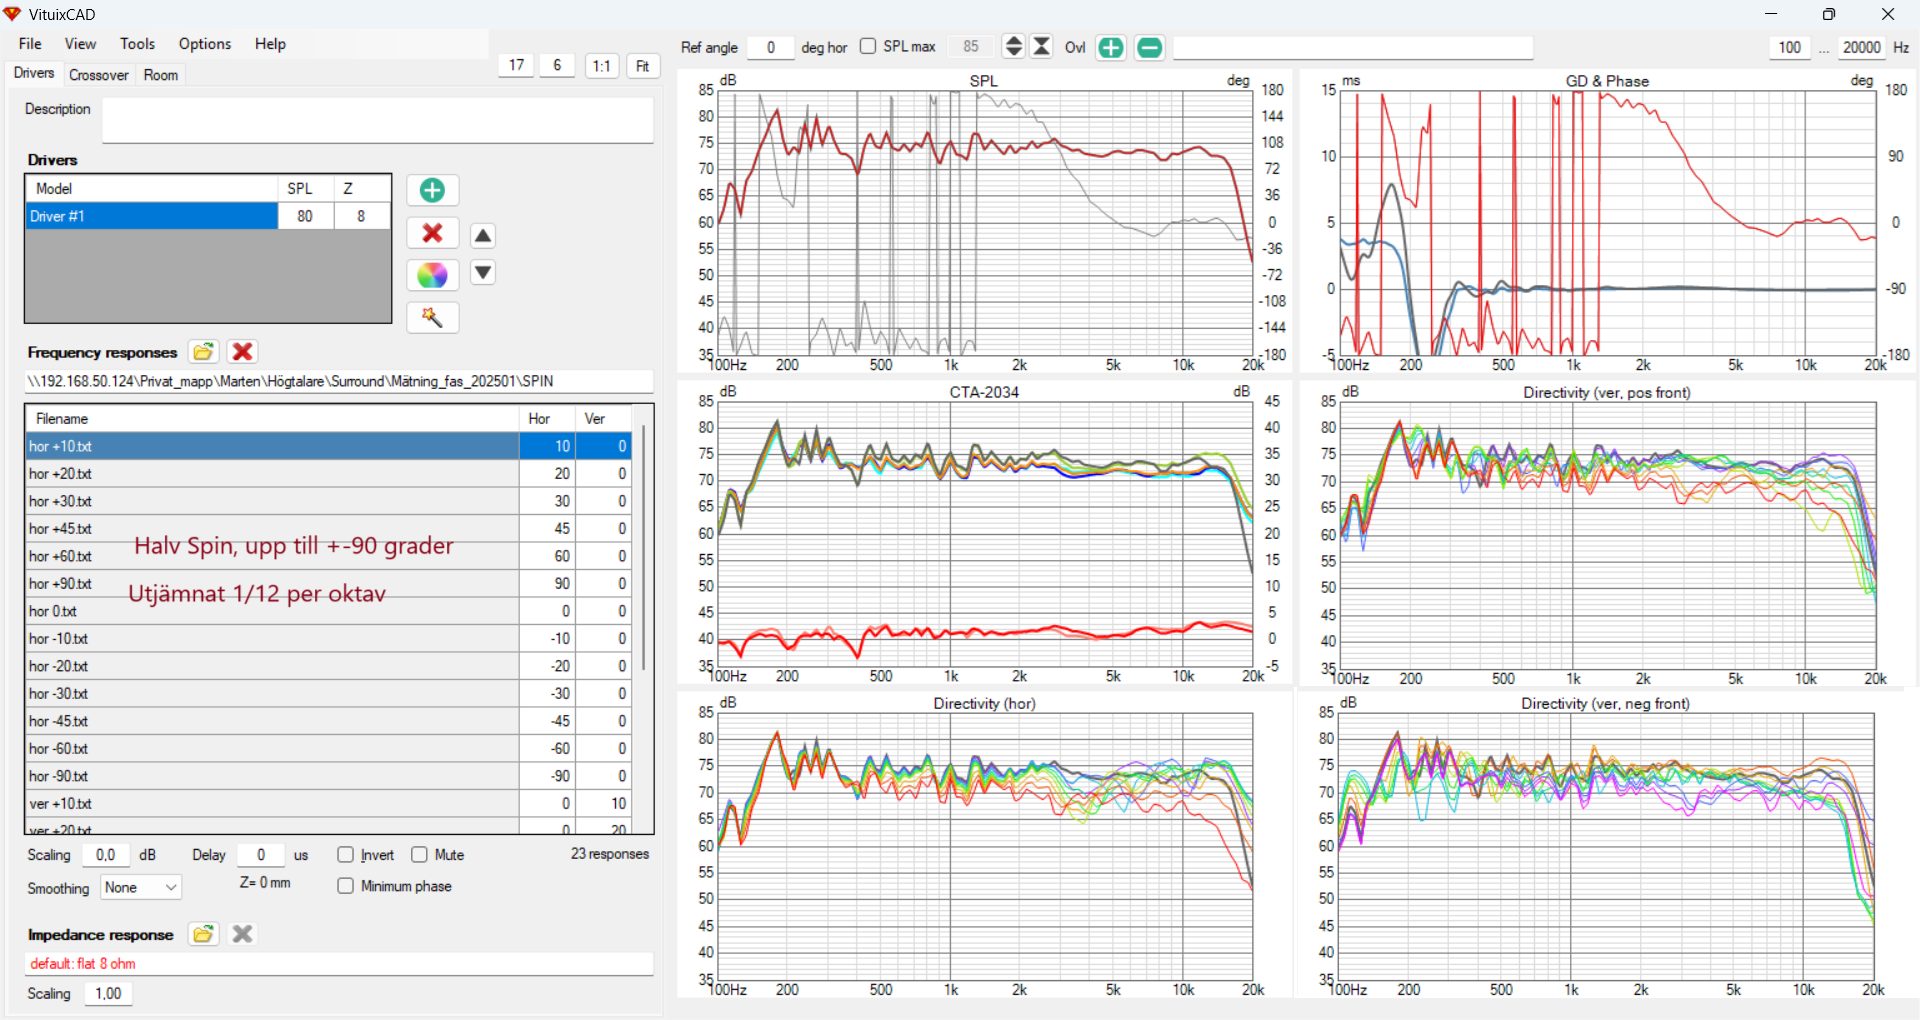Select the hor -45.txt response row
This screenshot has height=1020, width=1920.
point(328,721)
